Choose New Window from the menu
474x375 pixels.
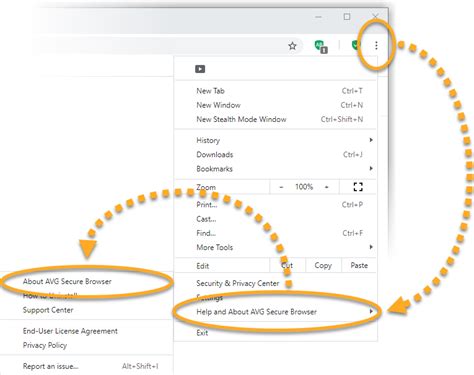(276, 105)
